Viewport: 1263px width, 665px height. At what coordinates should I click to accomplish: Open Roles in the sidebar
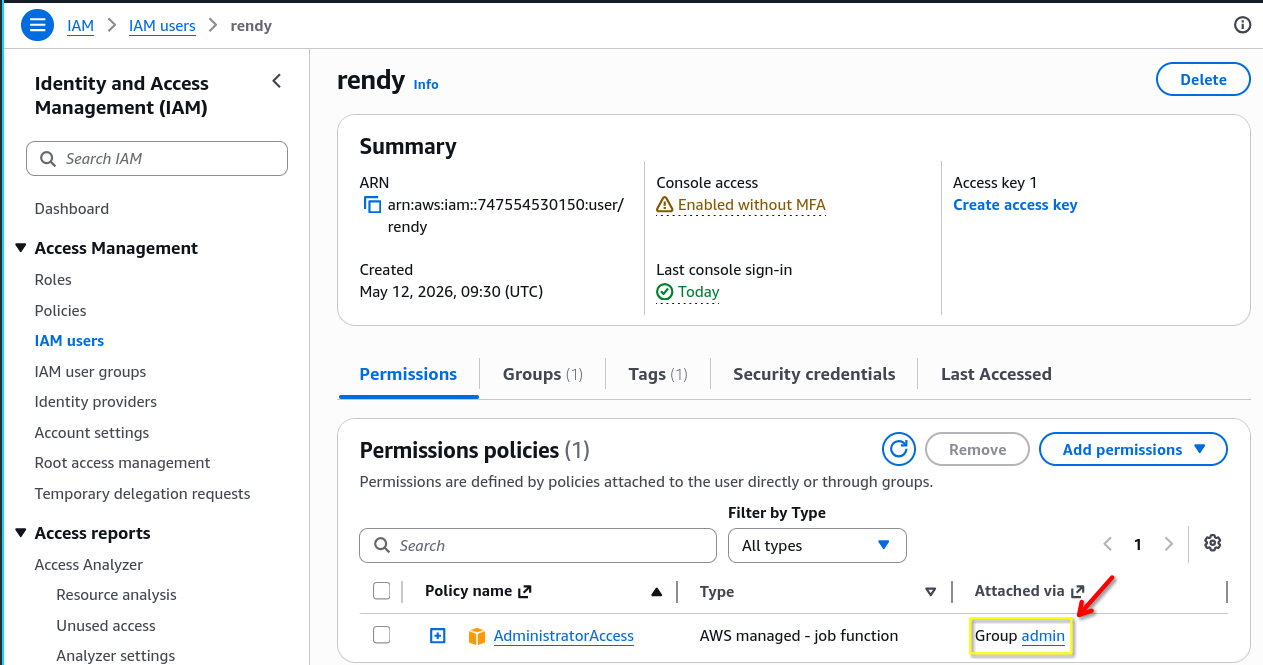53,280
